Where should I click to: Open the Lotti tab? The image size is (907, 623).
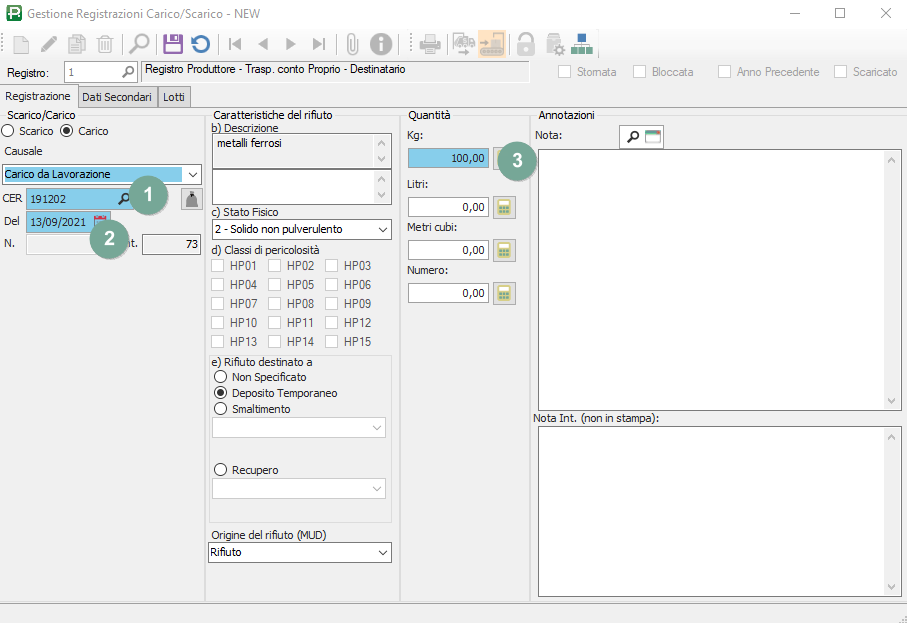[174, 97]
